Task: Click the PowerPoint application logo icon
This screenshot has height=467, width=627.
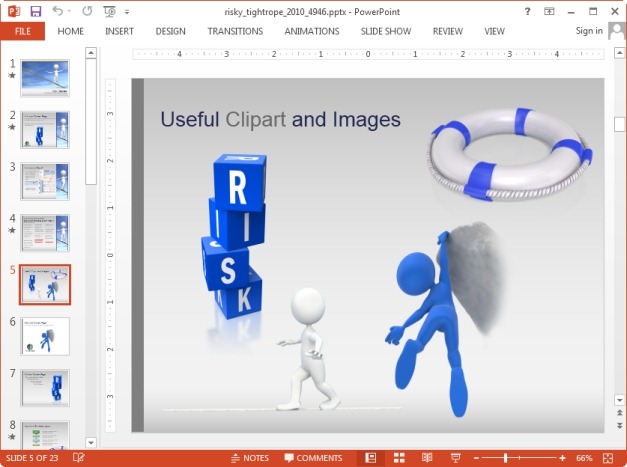Action: pos(14,11)
